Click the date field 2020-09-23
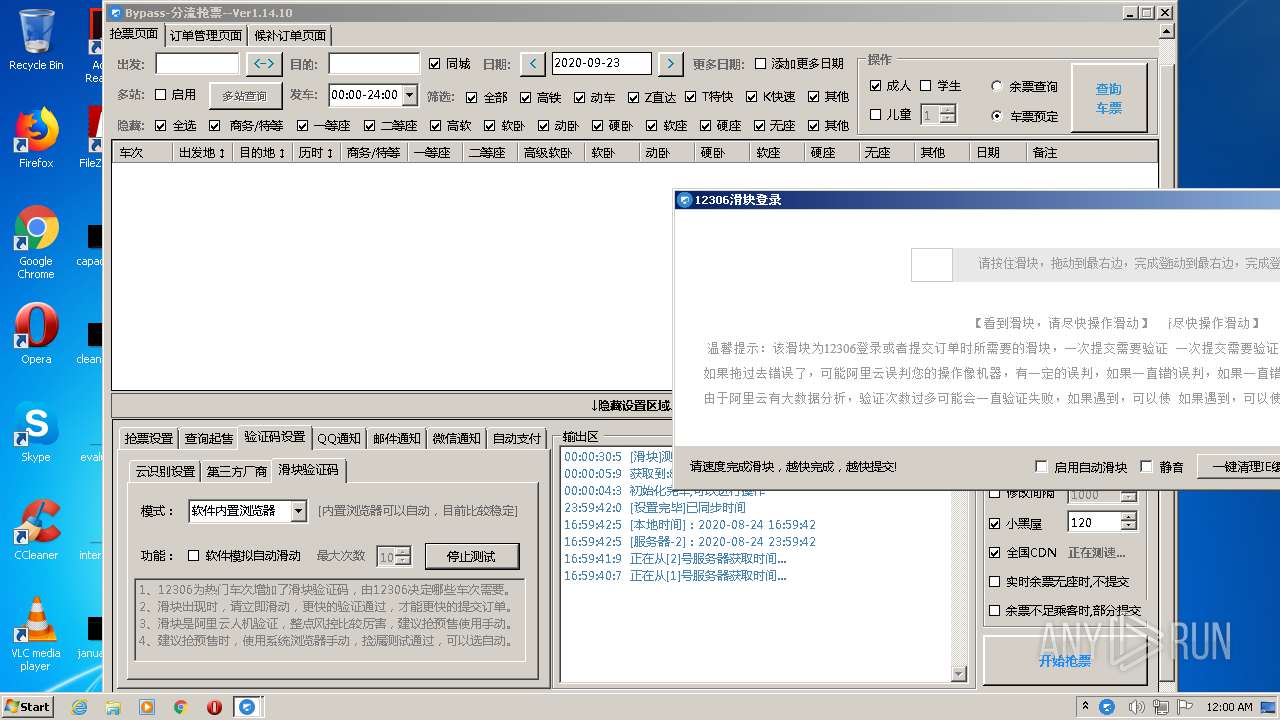1280x720 pixels. click(602, 63)
